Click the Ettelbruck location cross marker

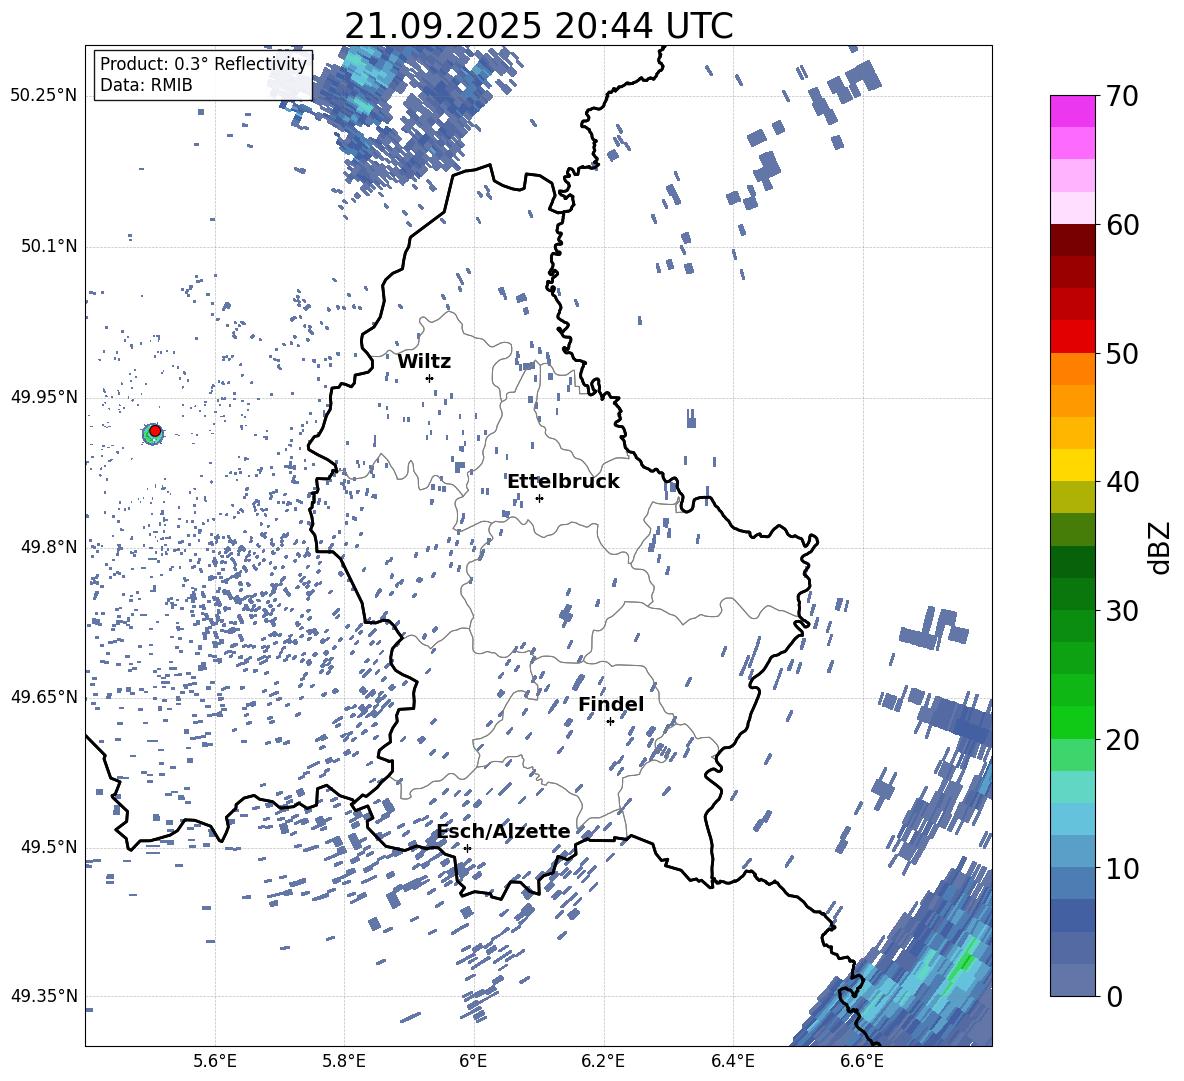(x=539, y=498)
